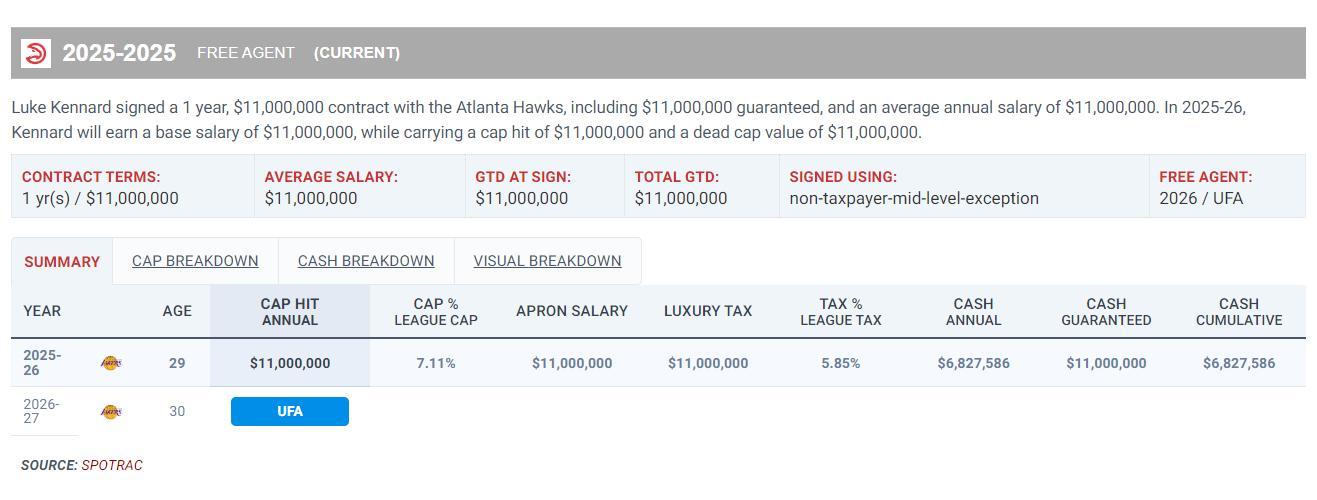This screenshot has width=1317, height=500.
Task: Click the Luxury Tax column header
Action: tap(708, 311)
